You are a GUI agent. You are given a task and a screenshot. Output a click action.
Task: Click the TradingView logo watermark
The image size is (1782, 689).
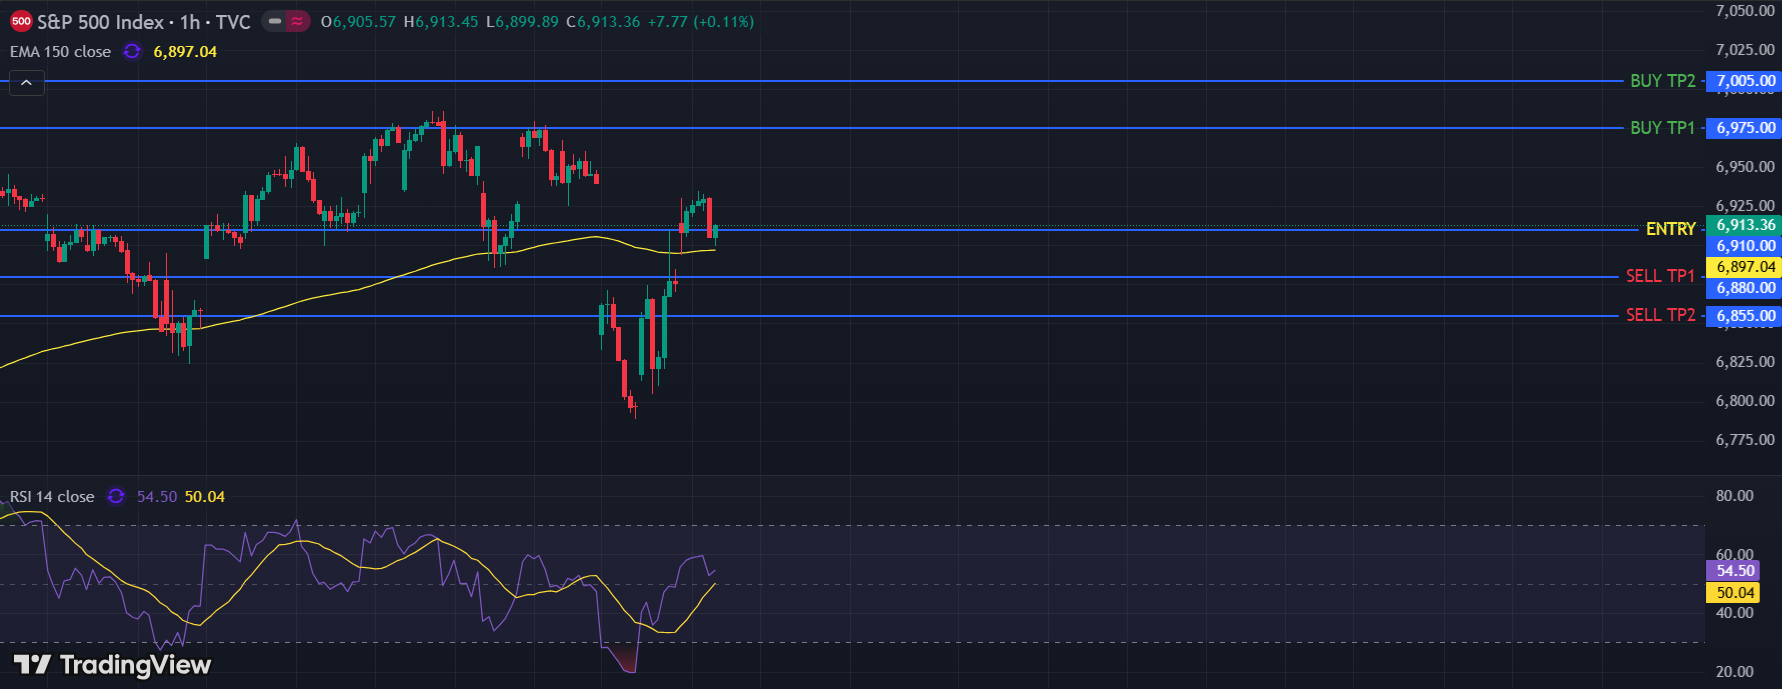coord(112,665)
